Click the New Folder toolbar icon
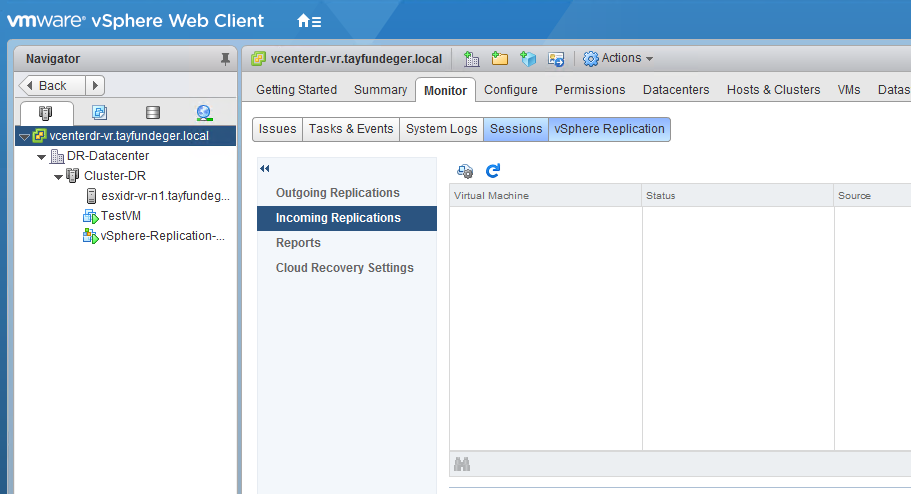The width and height of the screenshot is (911, 494). click(500, 59)
